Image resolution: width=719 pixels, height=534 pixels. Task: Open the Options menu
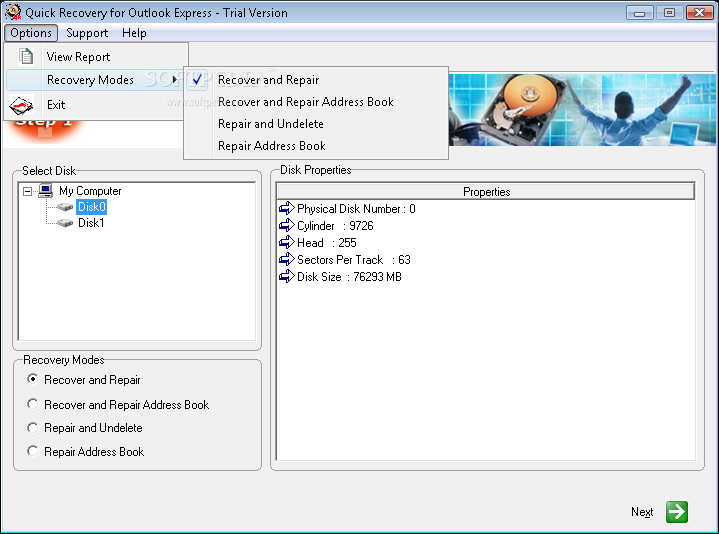point(31,33)
